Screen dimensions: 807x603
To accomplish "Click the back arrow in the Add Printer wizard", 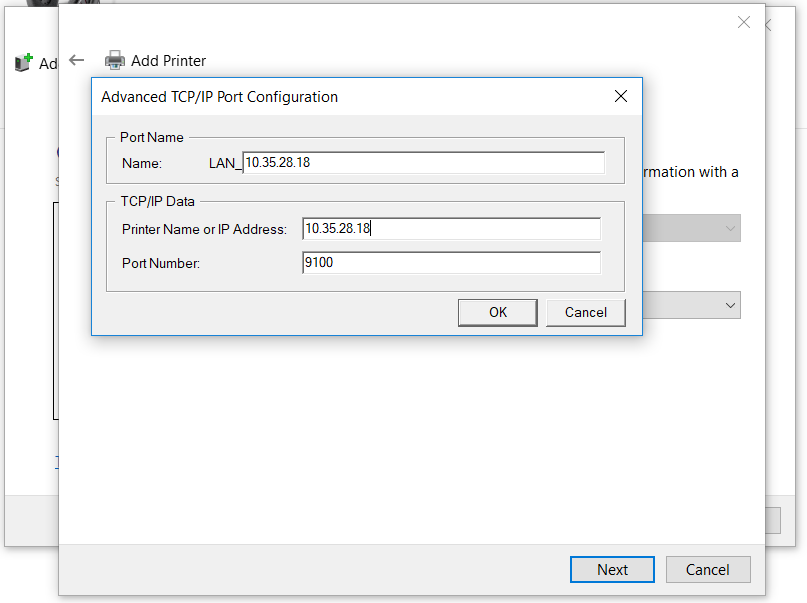I will pos(76,60).
